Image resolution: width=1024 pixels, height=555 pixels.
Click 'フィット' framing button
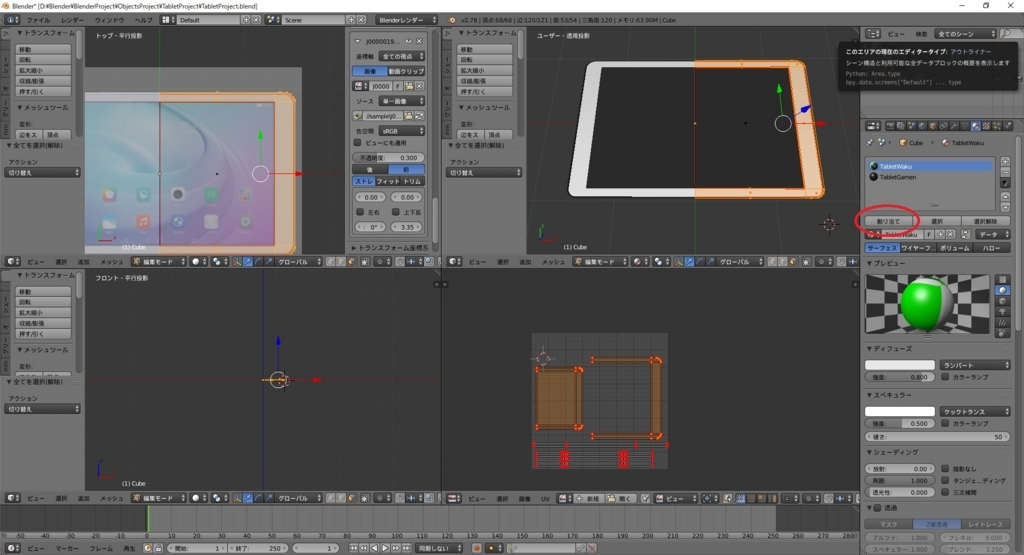click(388, 182)
